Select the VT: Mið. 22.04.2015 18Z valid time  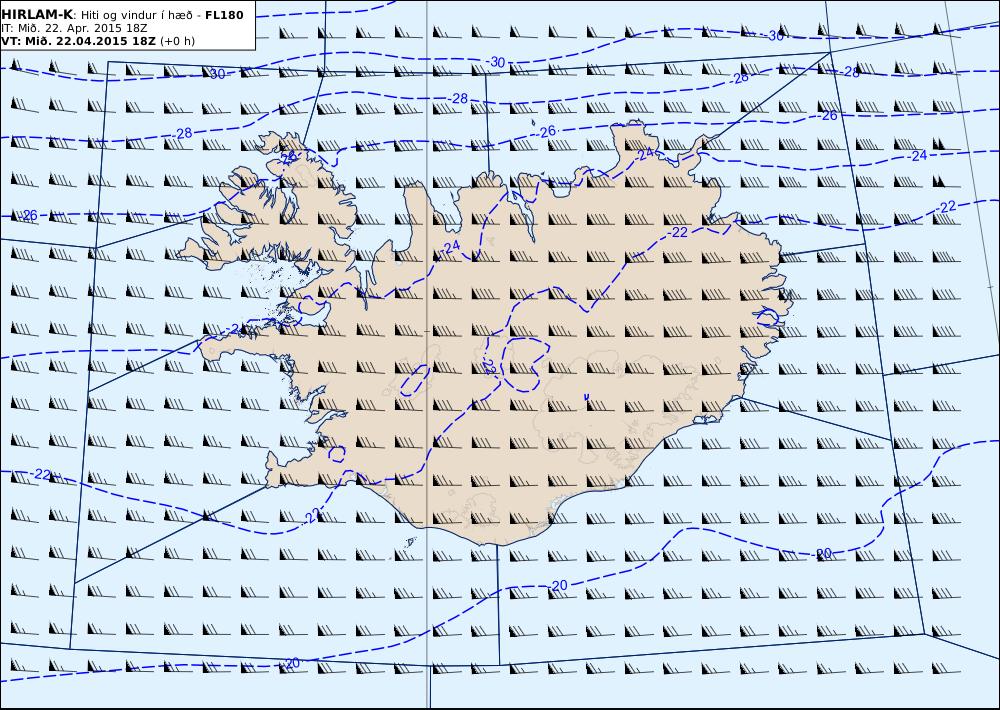tap(78, 41)
